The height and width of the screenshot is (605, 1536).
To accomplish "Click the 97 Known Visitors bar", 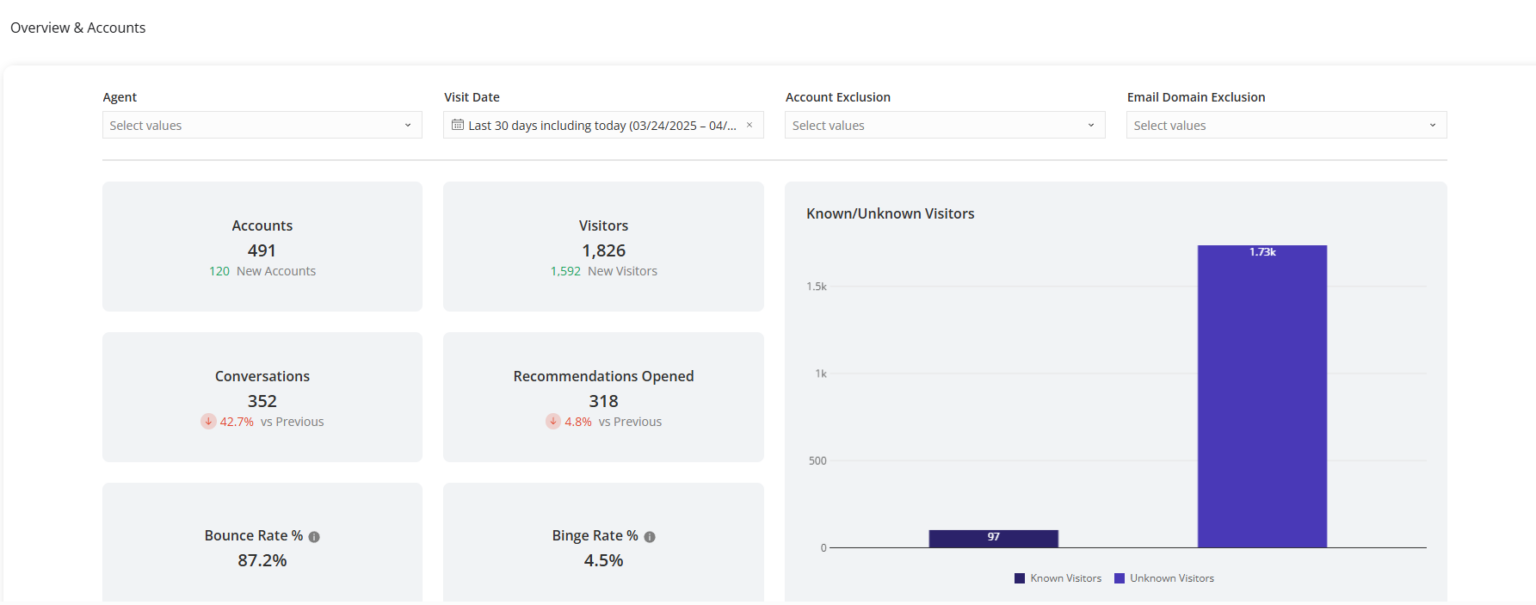I will pos(993,538).
